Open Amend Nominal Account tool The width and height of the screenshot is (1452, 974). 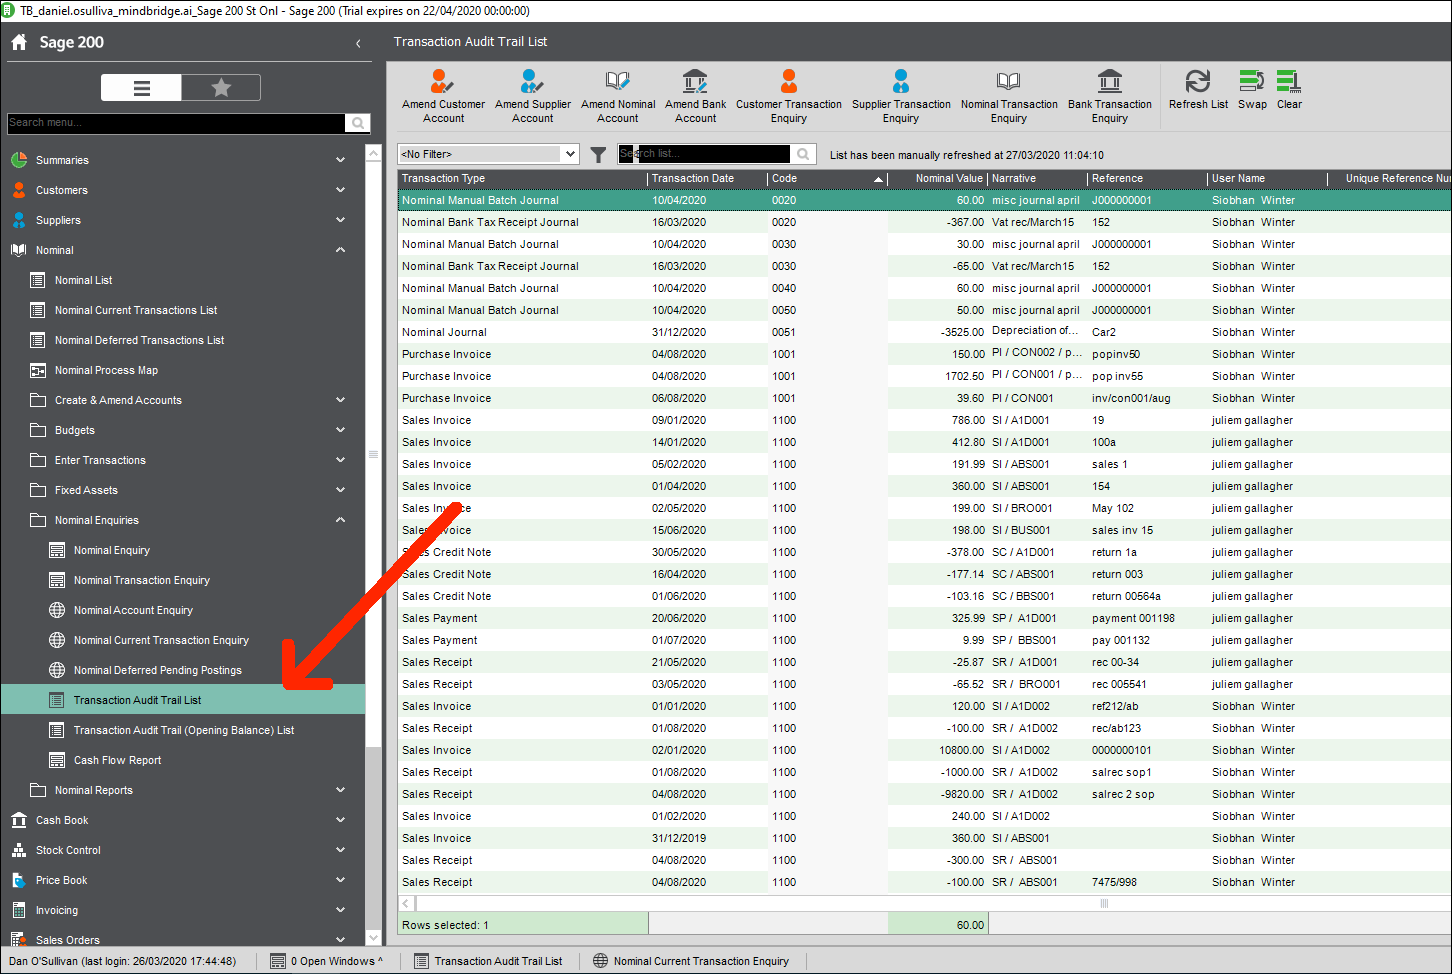[x=618, y=95]
